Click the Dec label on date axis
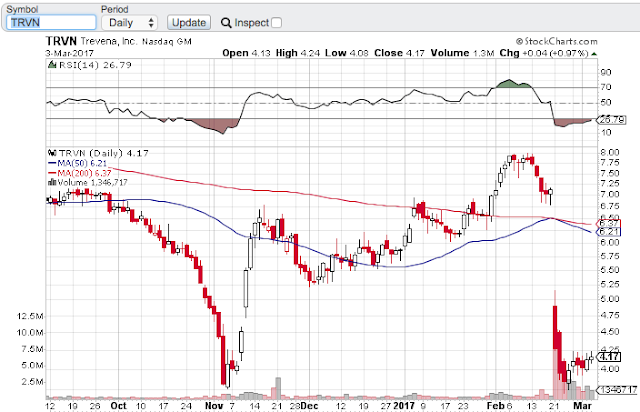The image size is (640, 412). click(x=310, y=406)
